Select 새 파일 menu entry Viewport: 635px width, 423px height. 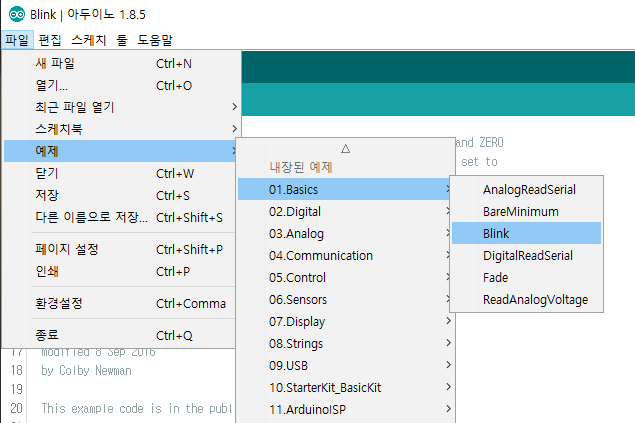point(119,63)
